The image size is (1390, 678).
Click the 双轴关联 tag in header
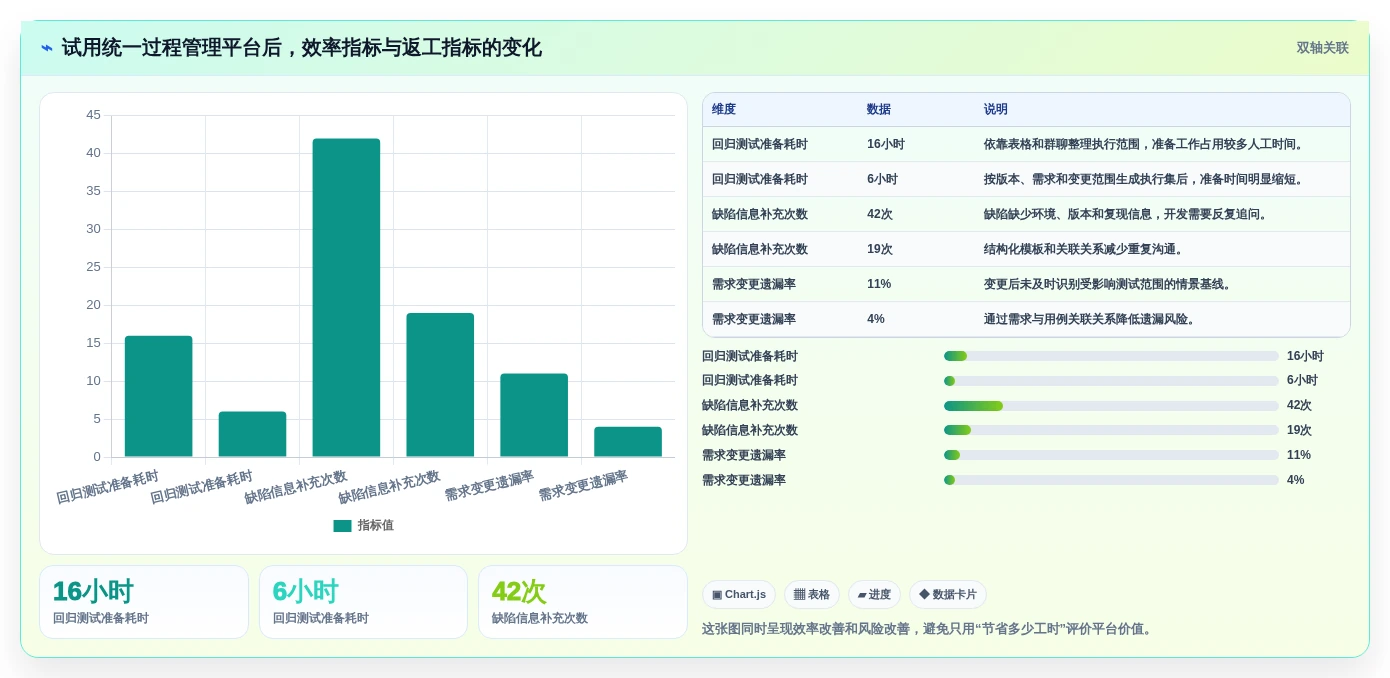1322,48
